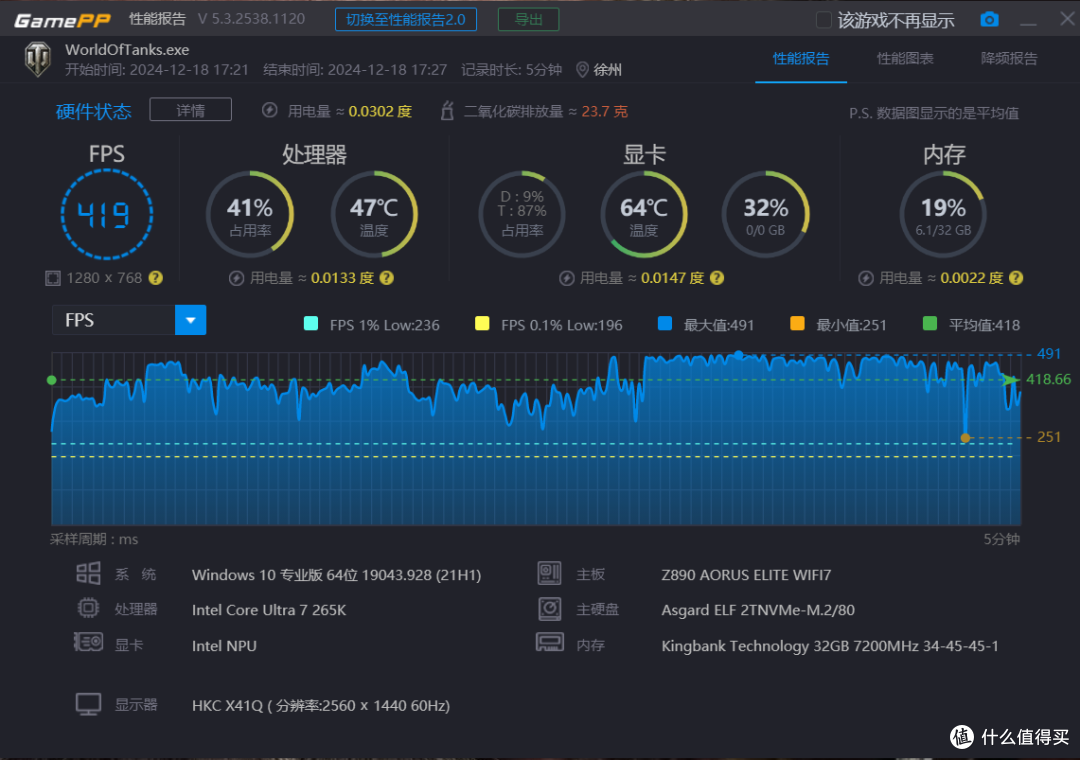Click the power icon under the GPU gauges
The width and height of the screenshot is (1080, 760).
click(x=566, y=278)
